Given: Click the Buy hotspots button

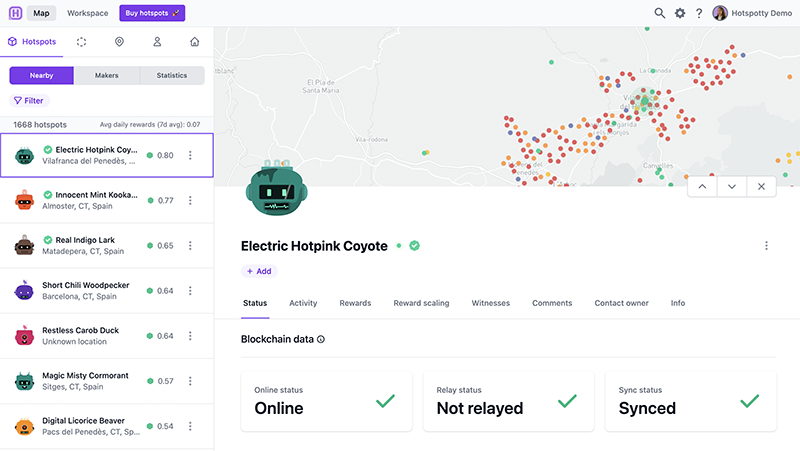Looking at the screenshot, I should 151,13.
